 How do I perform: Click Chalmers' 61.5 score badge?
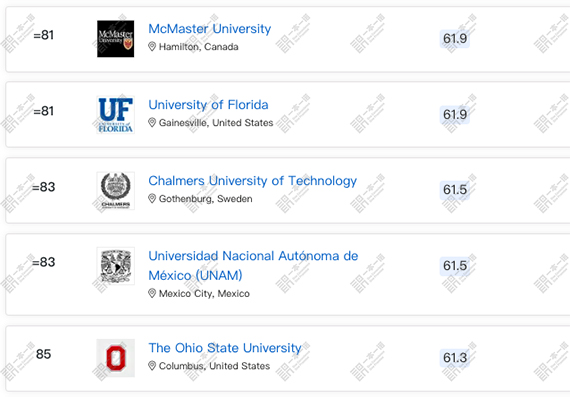pyautogui.click(x=455, y=190)
